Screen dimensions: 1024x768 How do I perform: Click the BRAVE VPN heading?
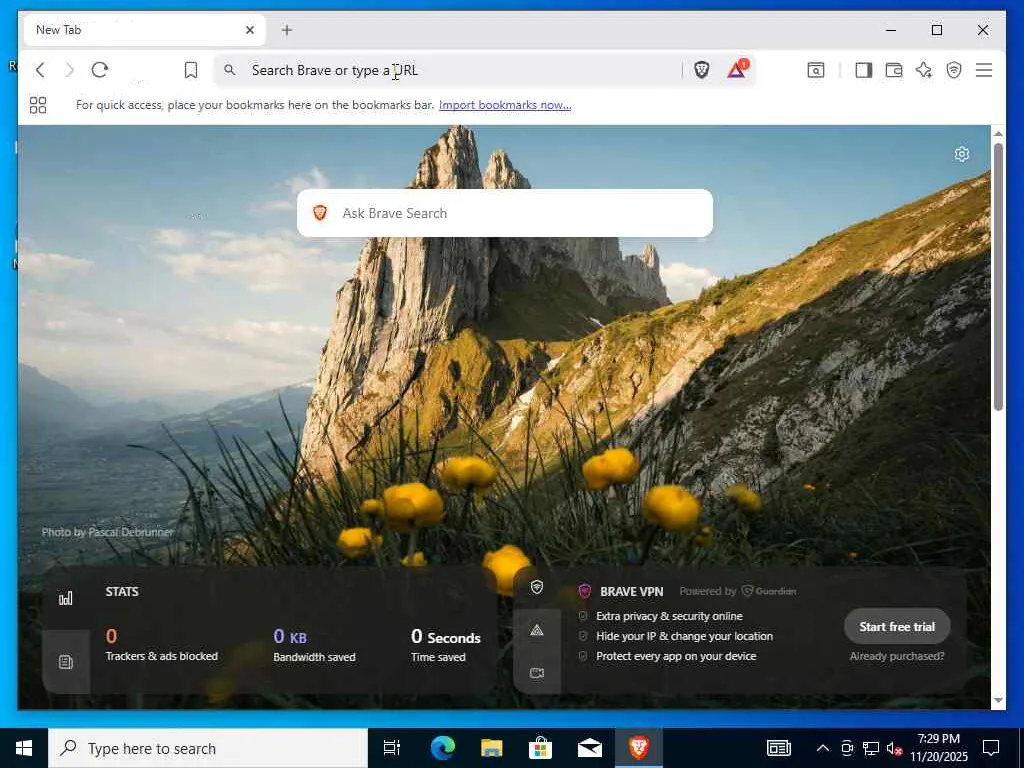coord(632,592)
